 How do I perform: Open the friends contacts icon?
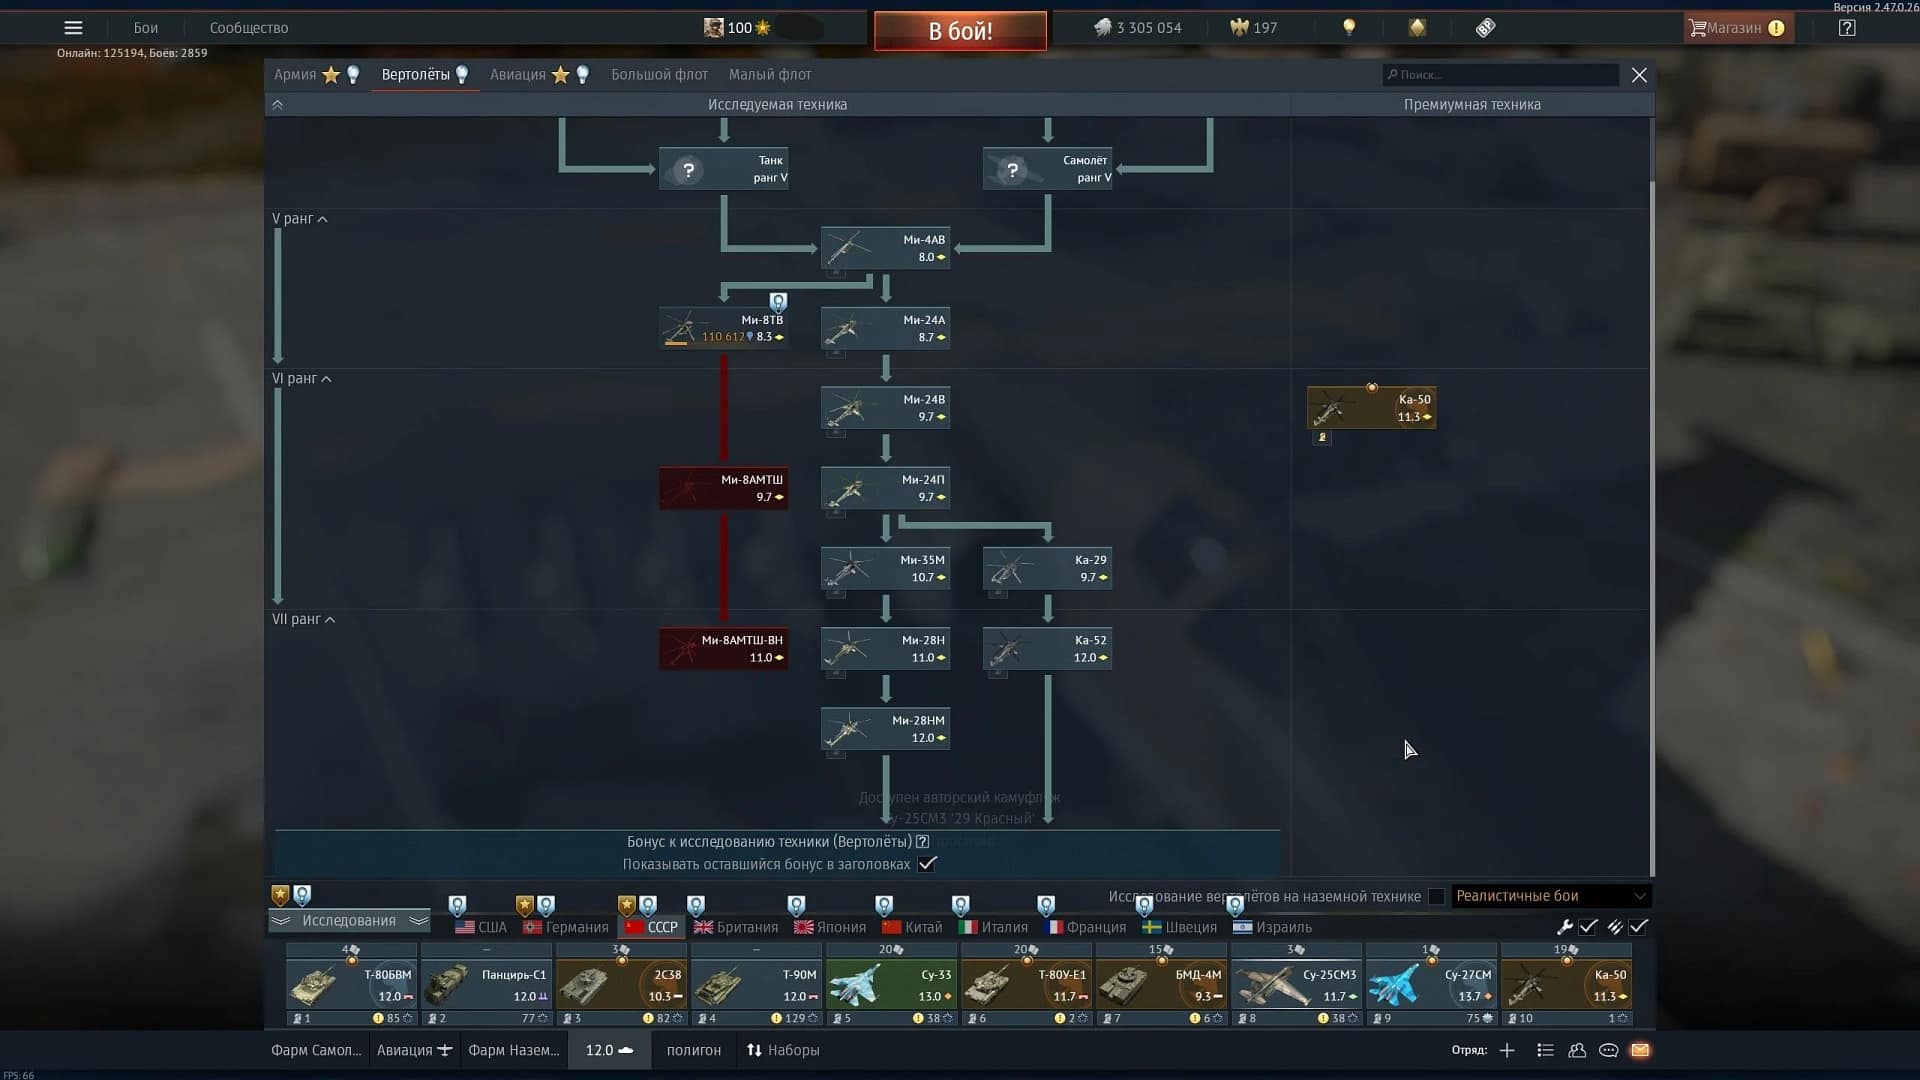[1577, 1050]
